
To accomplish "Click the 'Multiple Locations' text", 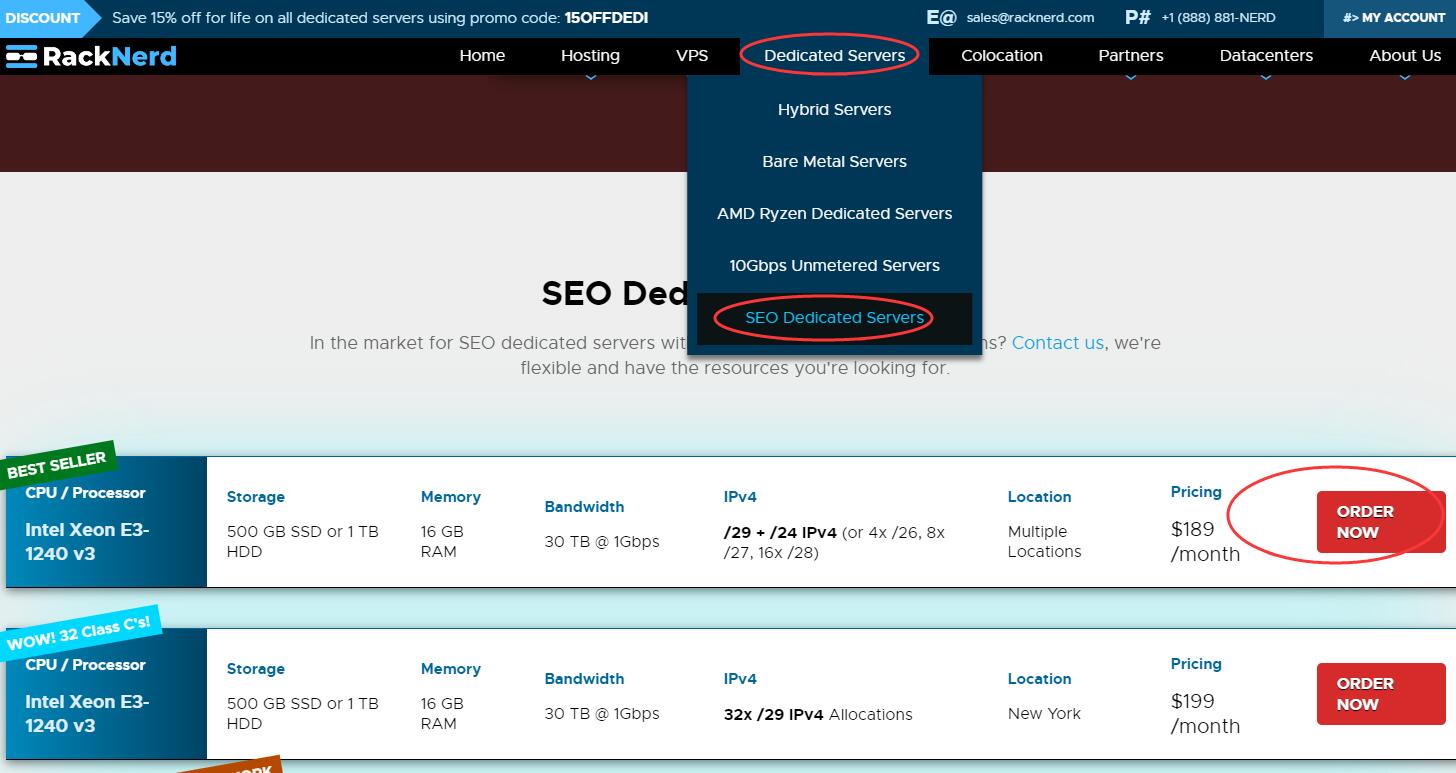I will coord(1044,542).
